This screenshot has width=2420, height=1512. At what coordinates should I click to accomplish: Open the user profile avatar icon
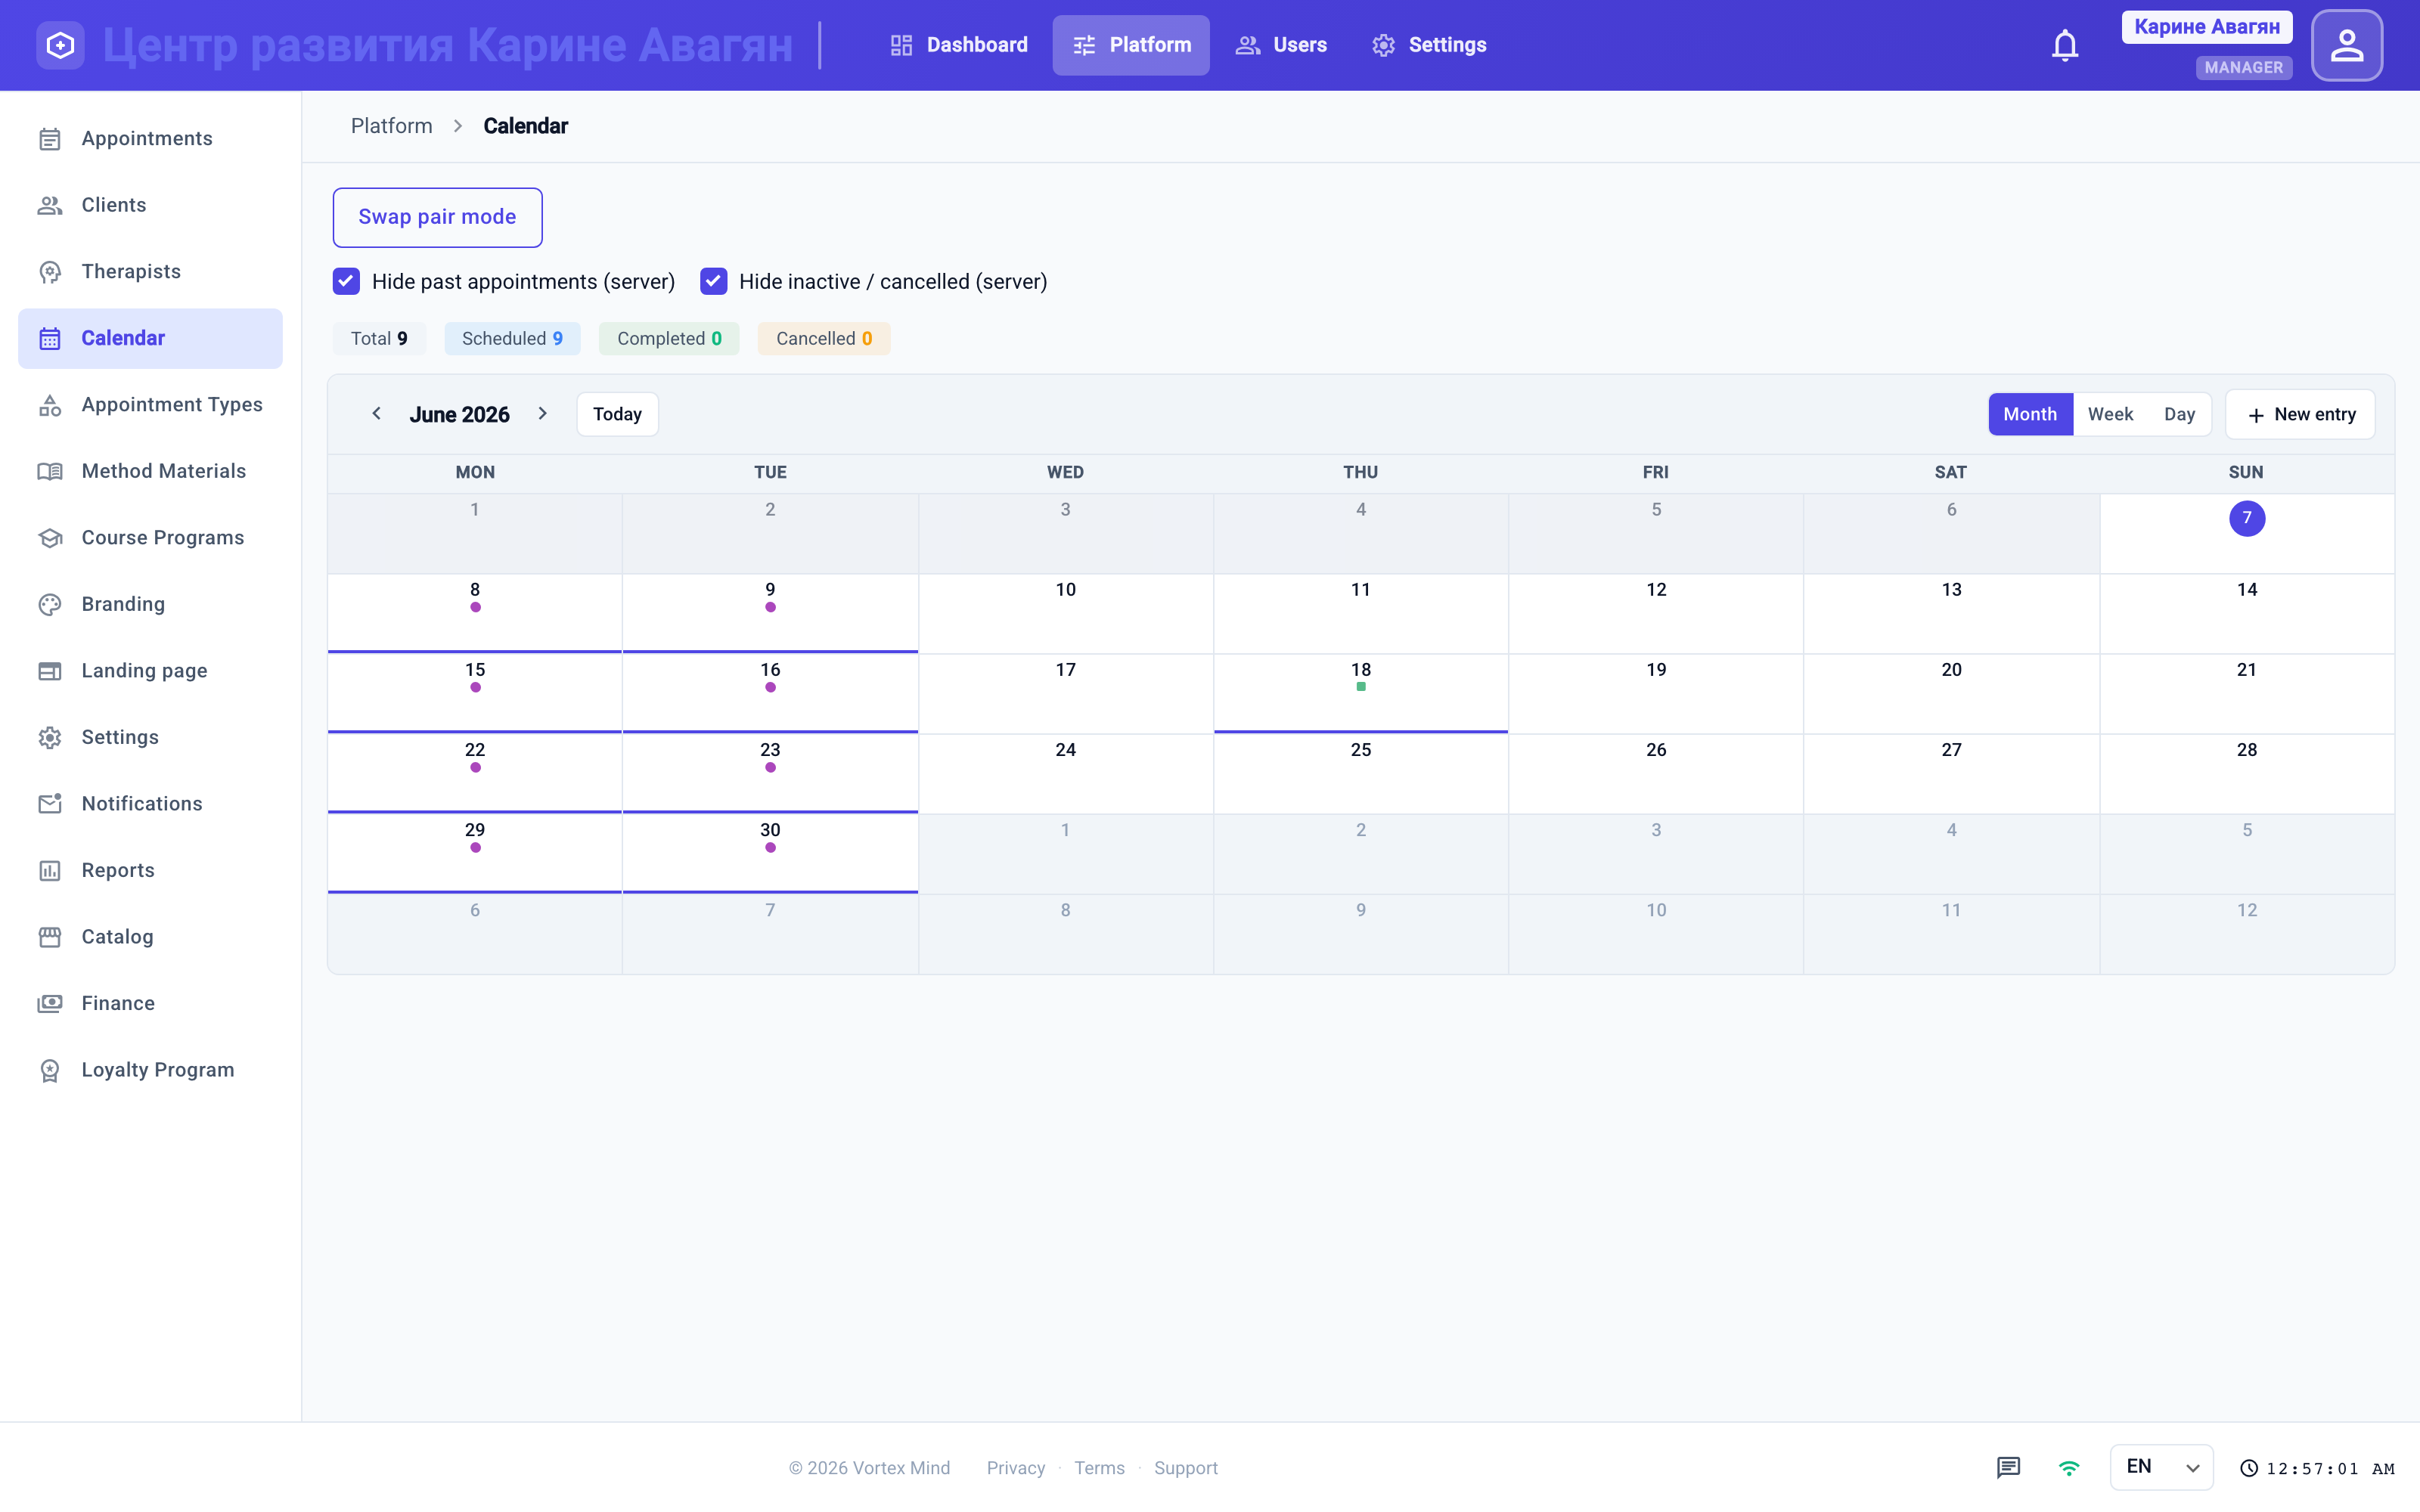[2347, 45]
